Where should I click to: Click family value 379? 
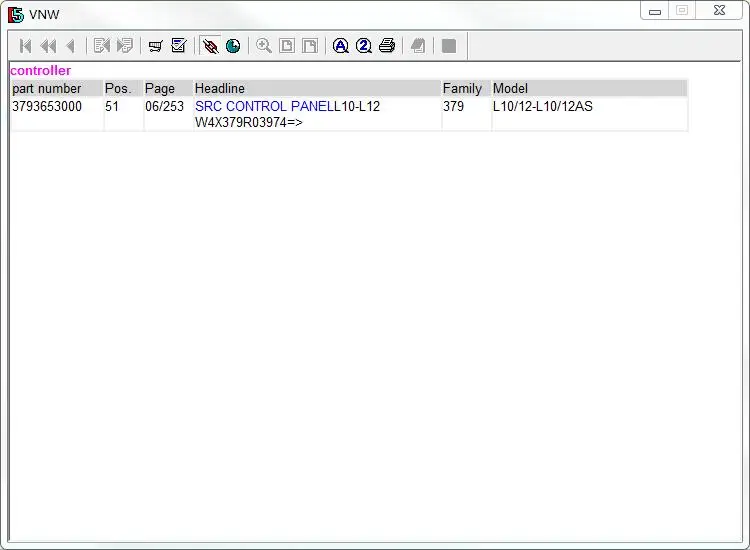point(453,106)
